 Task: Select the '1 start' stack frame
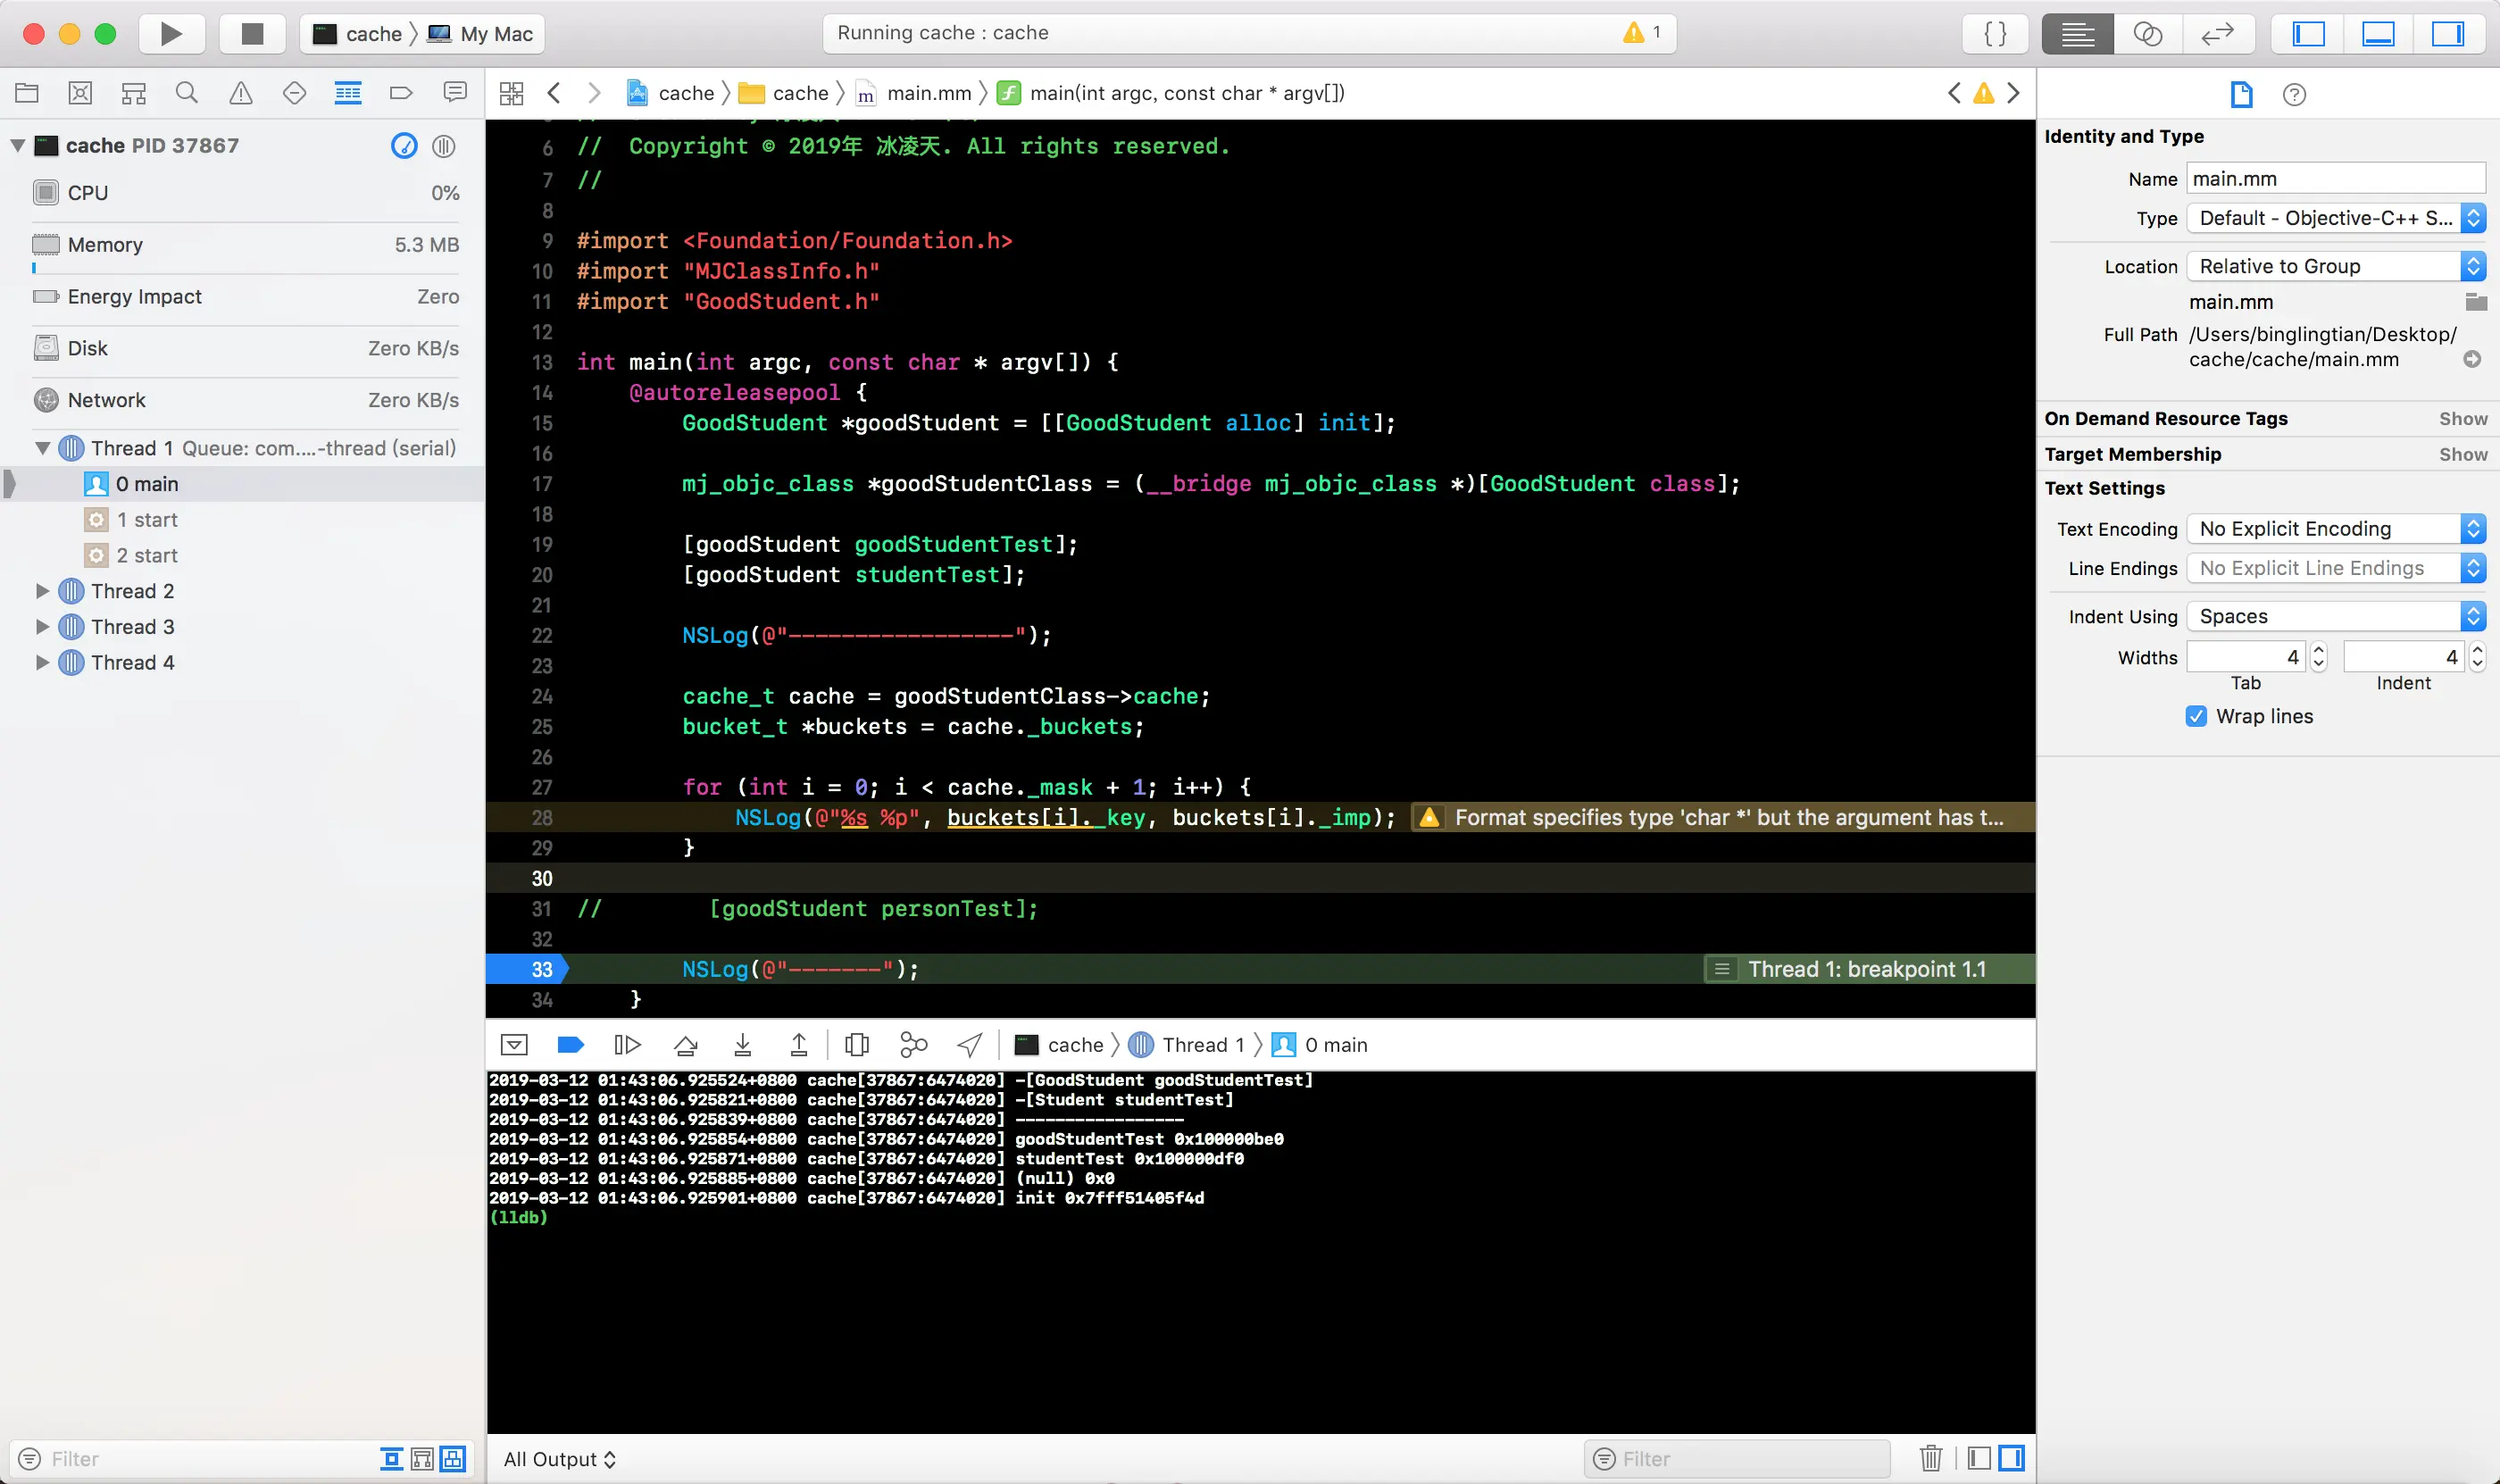point(146,519)
